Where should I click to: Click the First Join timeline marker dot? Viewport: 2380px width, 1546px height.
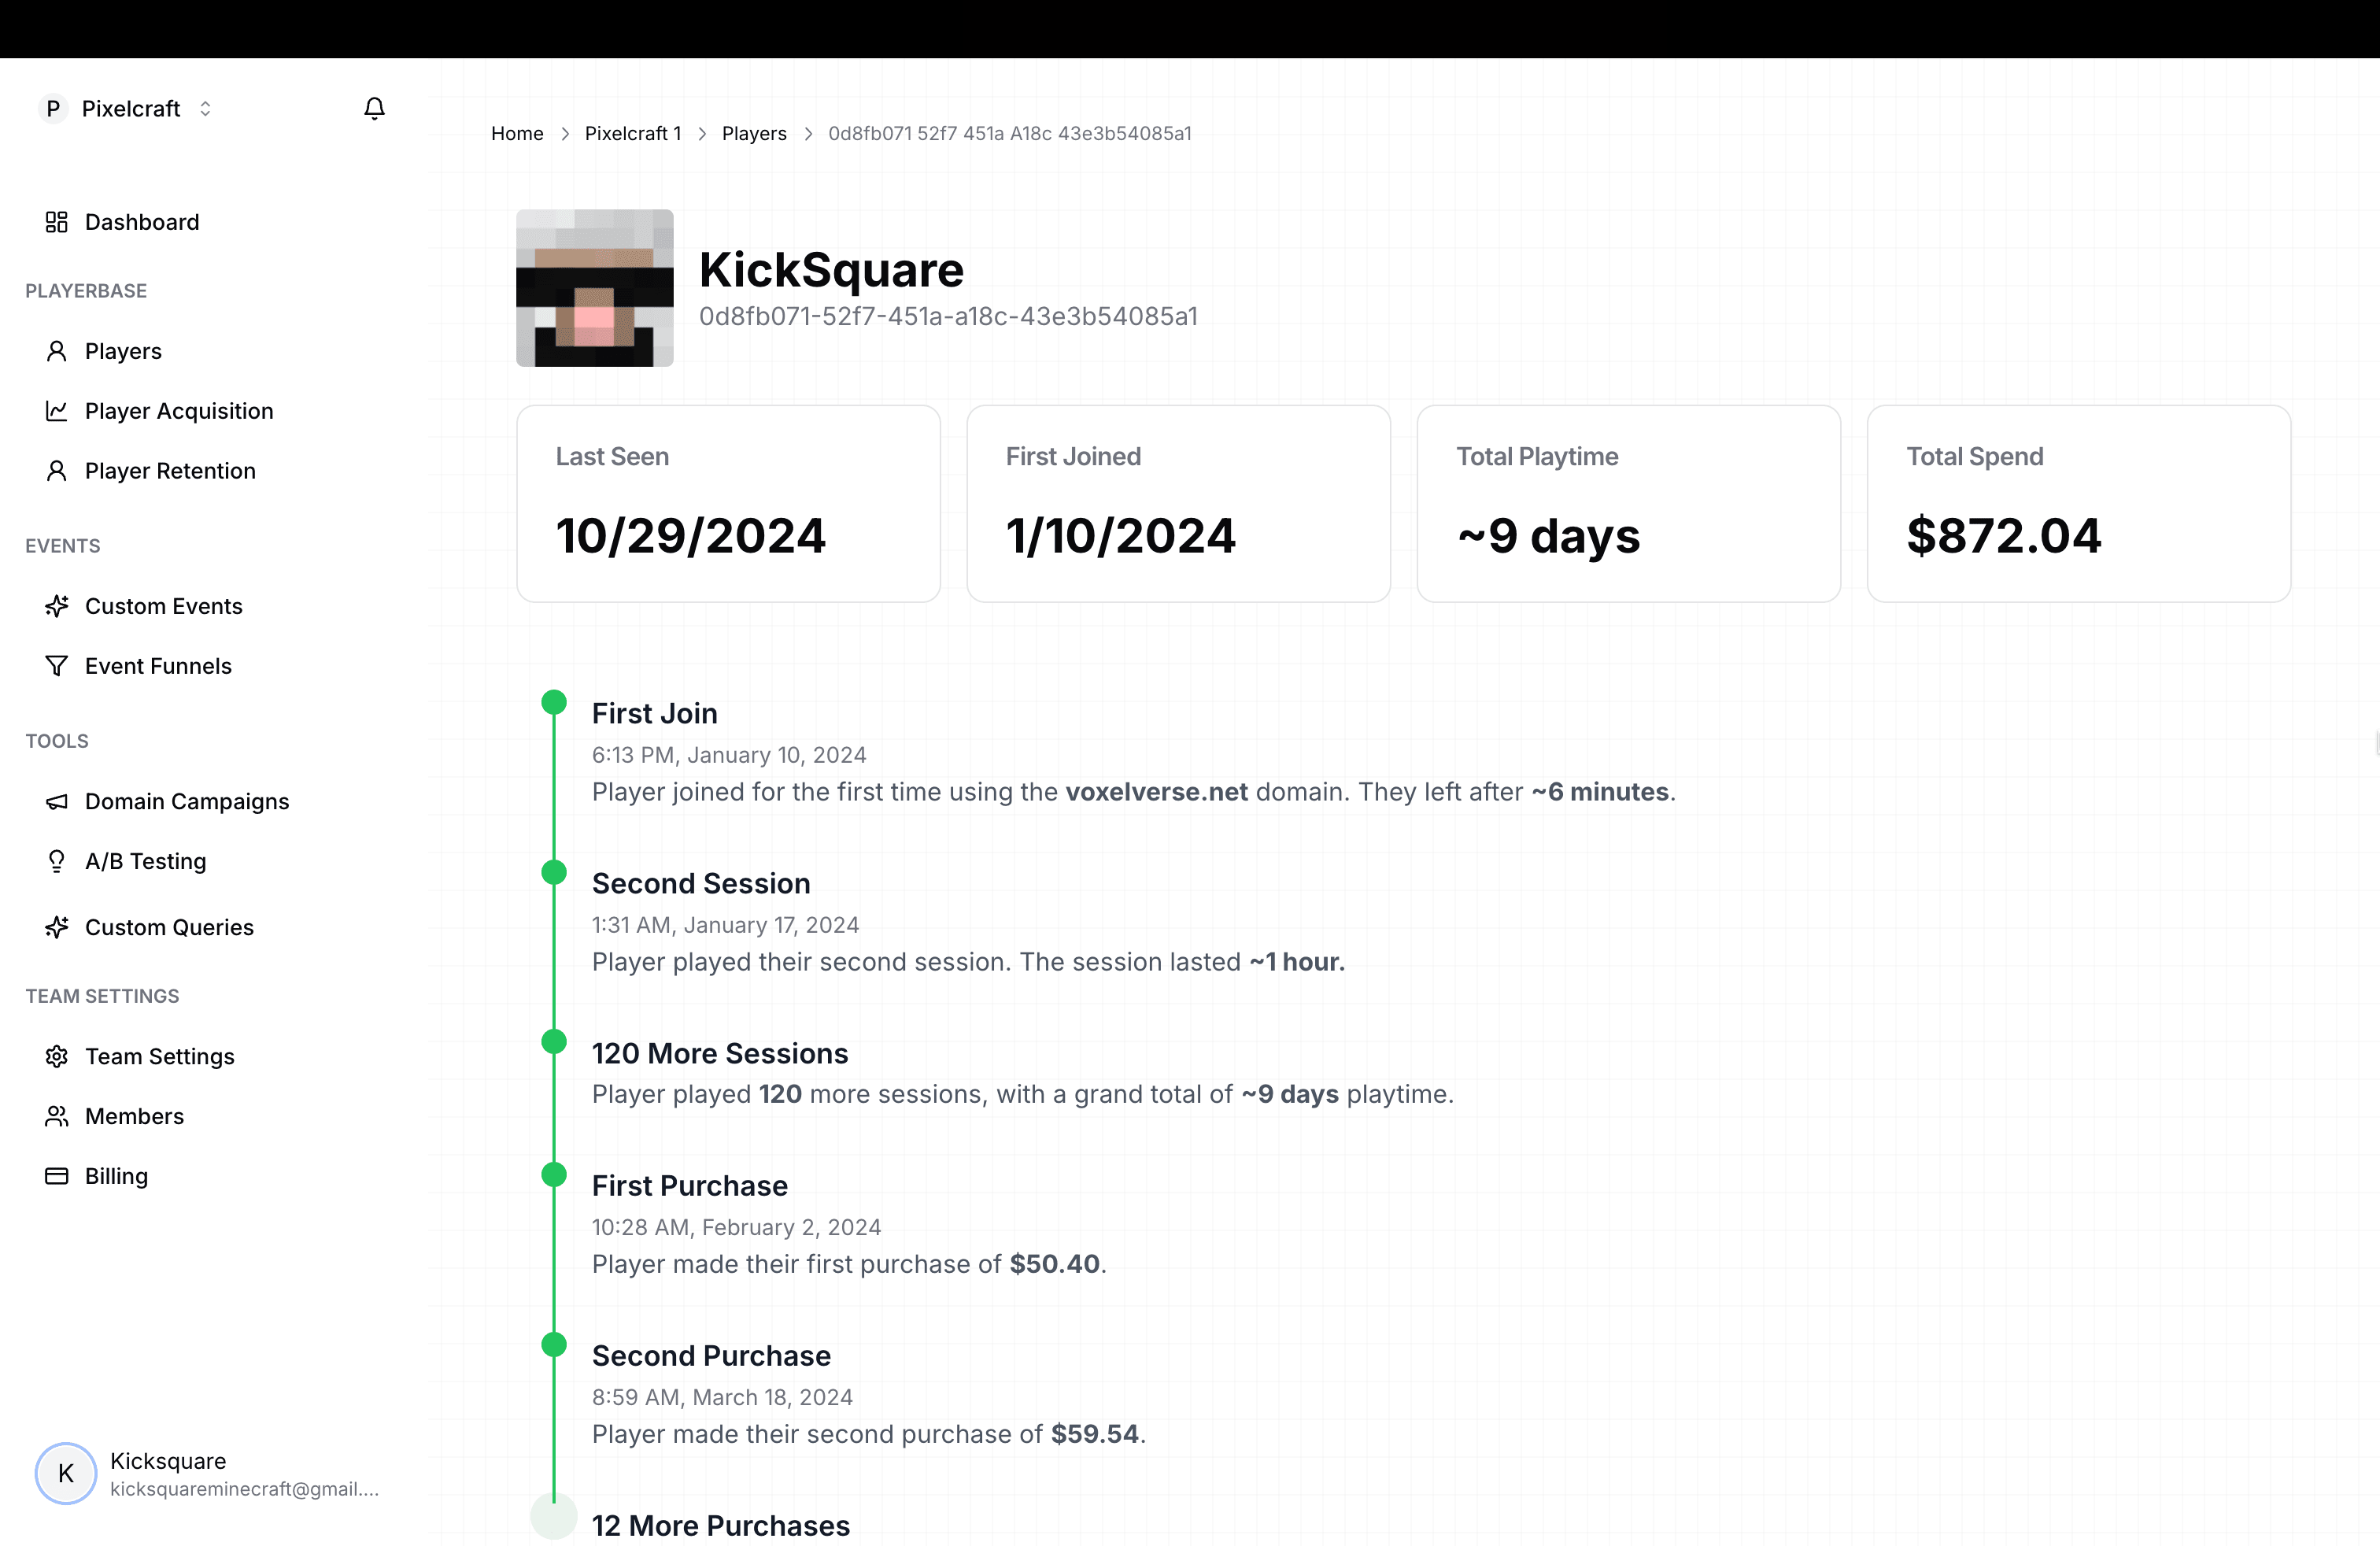click(x=554, y=702)
